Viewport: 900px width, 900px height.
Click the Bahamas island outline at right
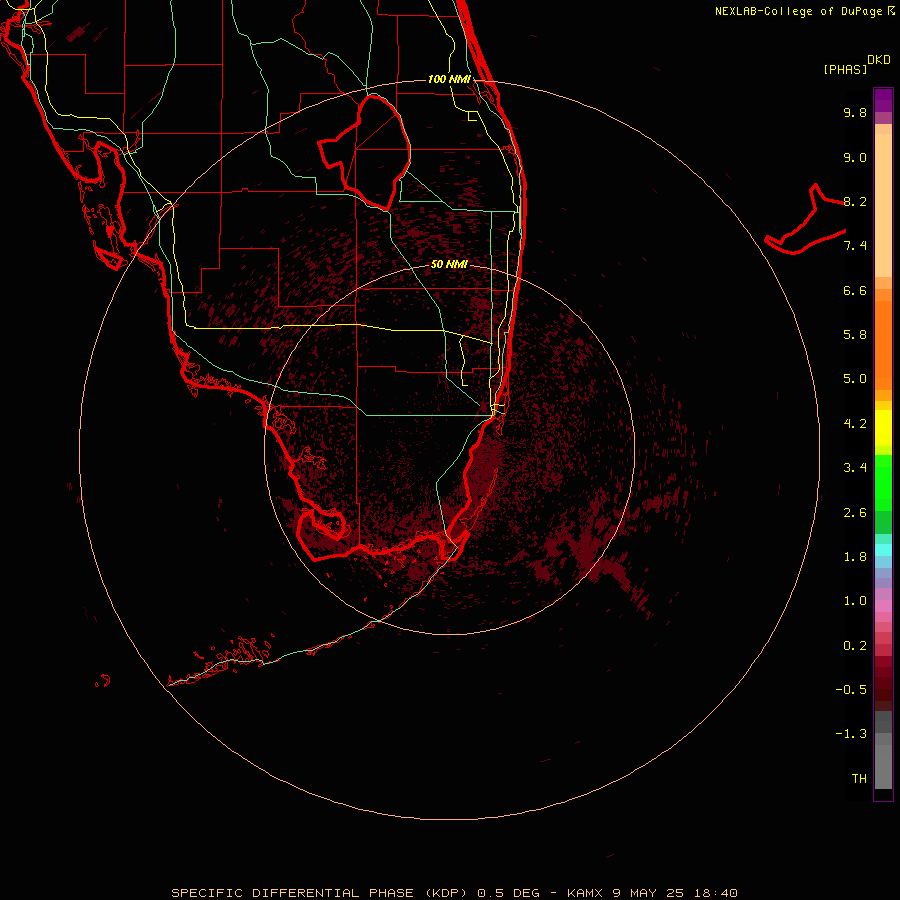click(805, 220)
